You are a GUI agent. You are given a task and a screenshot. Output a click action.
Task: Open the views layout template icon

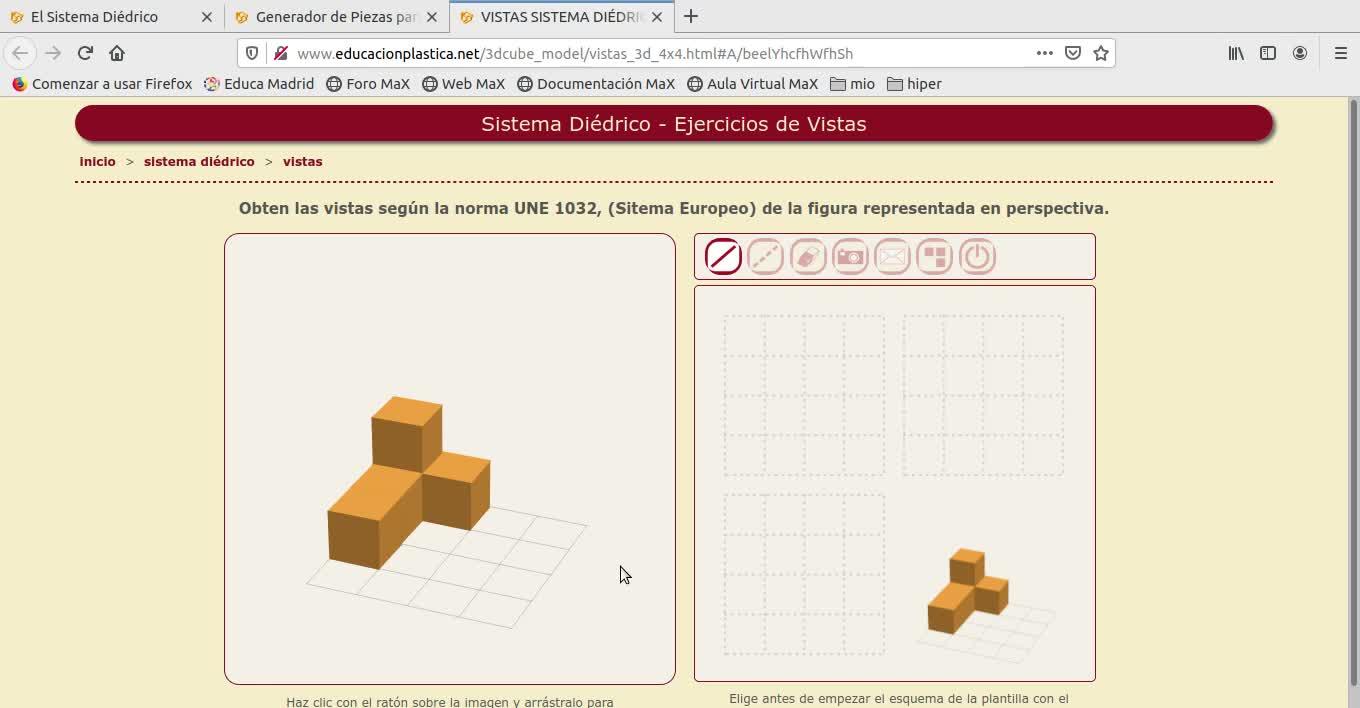(x=934, y=257)
